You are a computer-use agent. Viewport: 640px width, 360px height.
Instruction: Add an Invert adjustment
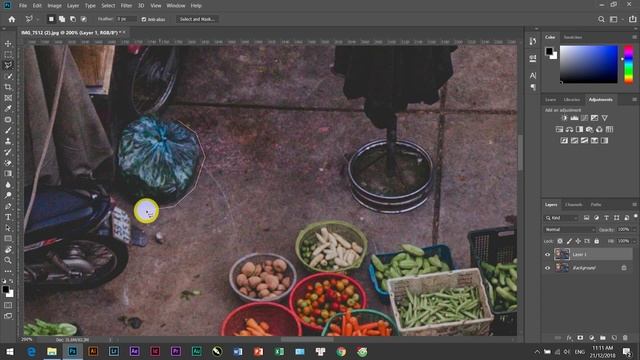point(564,140)
